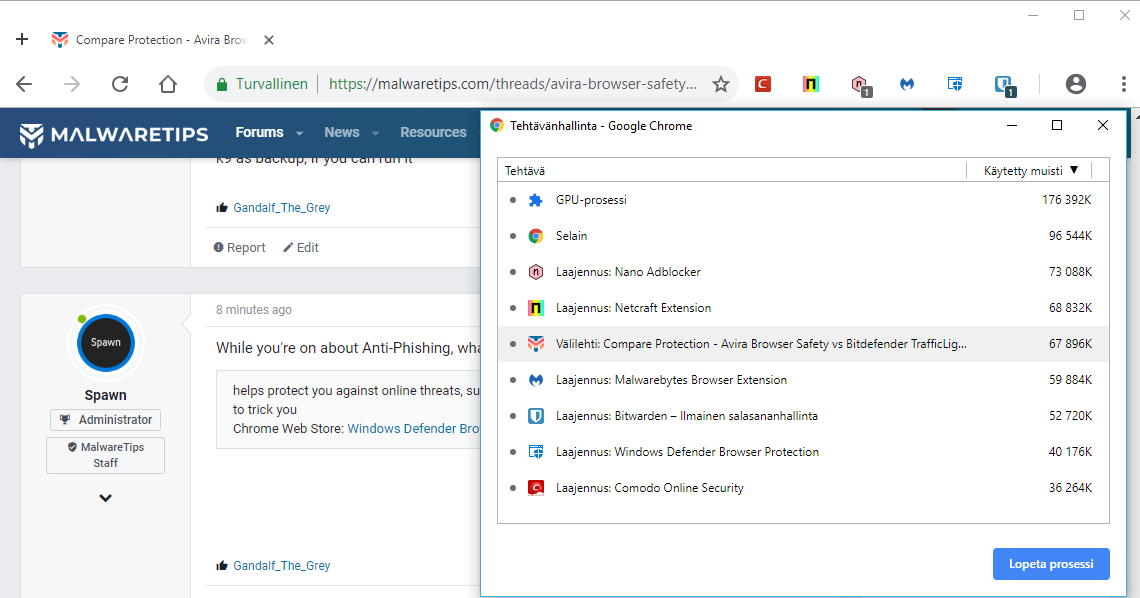Click the address bar URL field
Image resolution: width=1140 pixels, height=598 pixels.
click(x=512, y=84)
